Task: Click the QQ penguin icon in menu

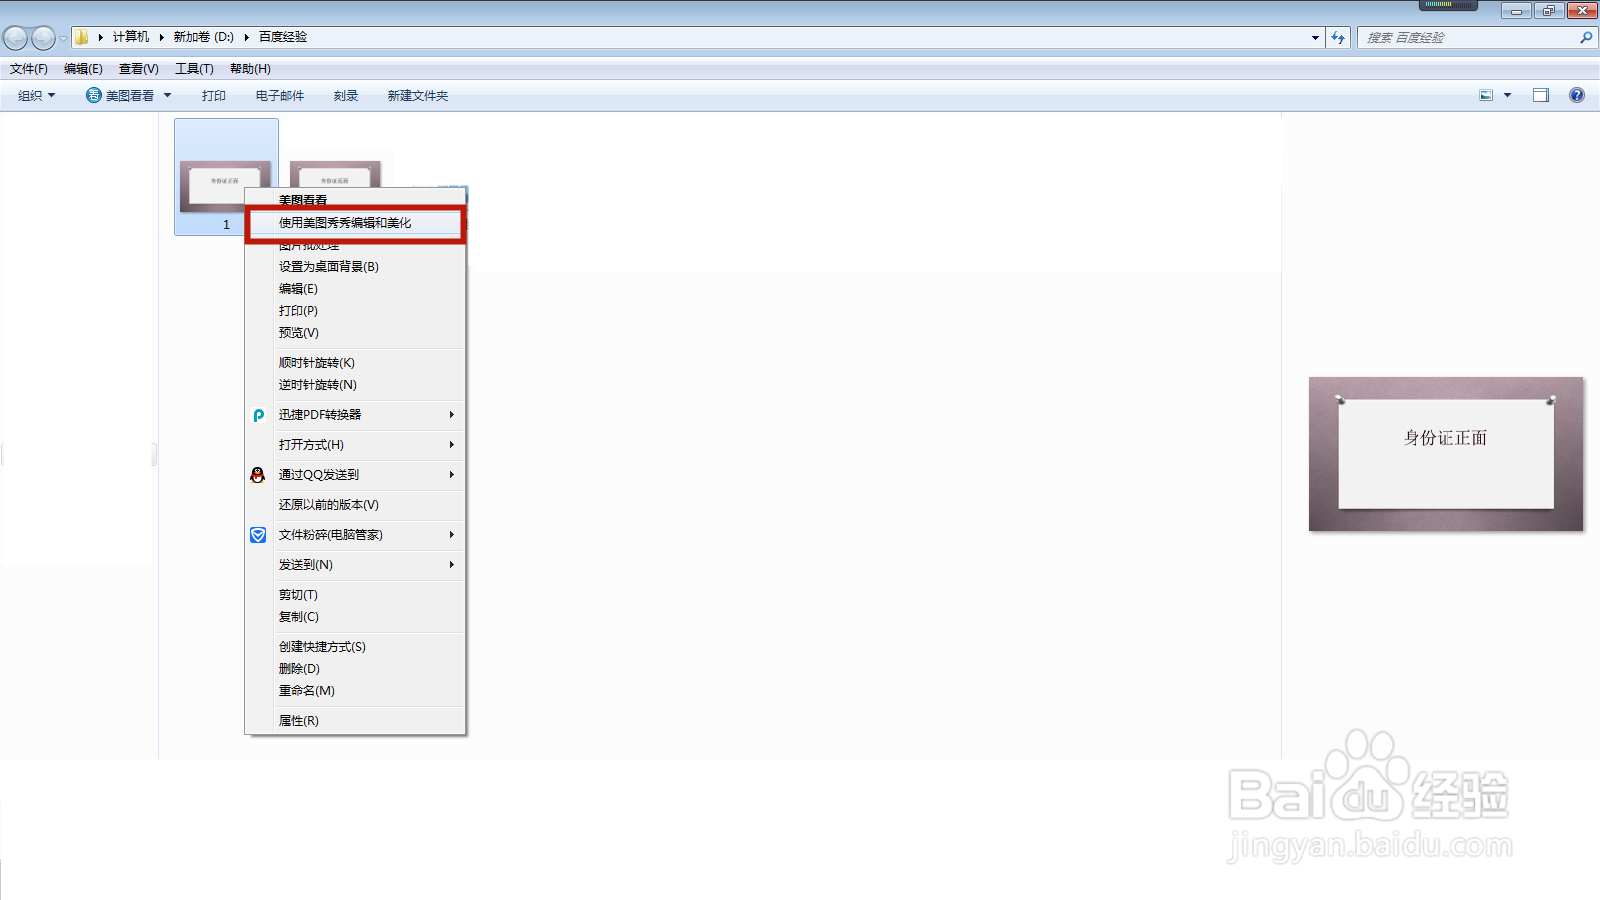Action: pos(258,475)
